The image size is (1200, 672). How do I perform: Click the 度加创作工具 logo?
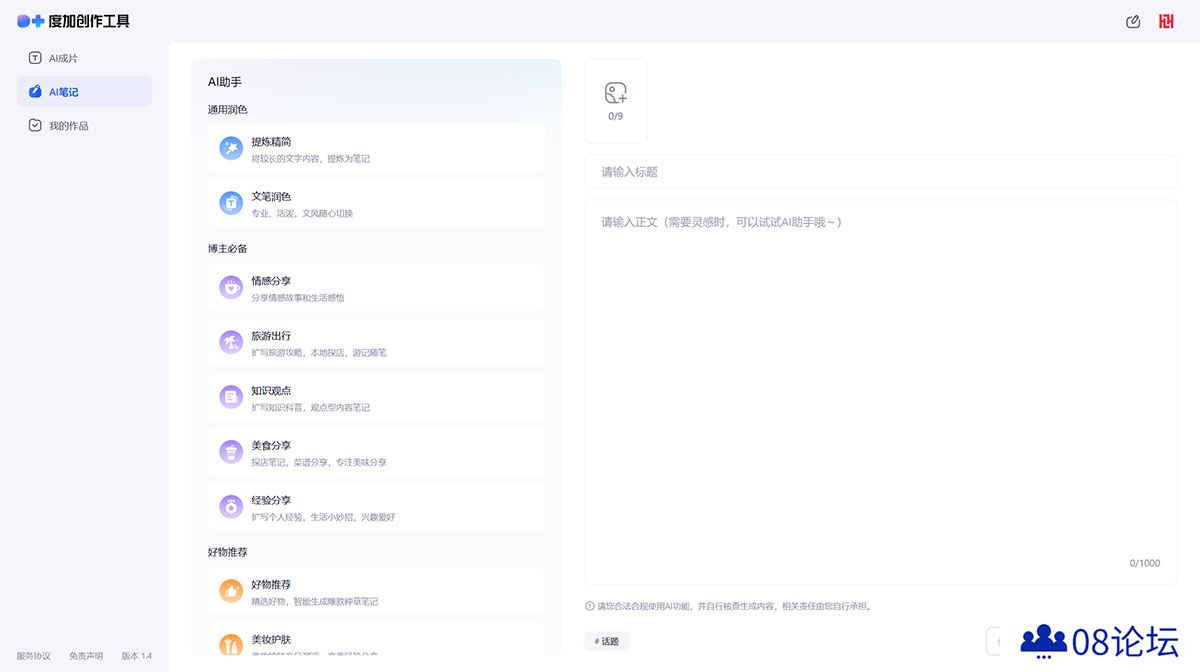[x=73, y=21]
